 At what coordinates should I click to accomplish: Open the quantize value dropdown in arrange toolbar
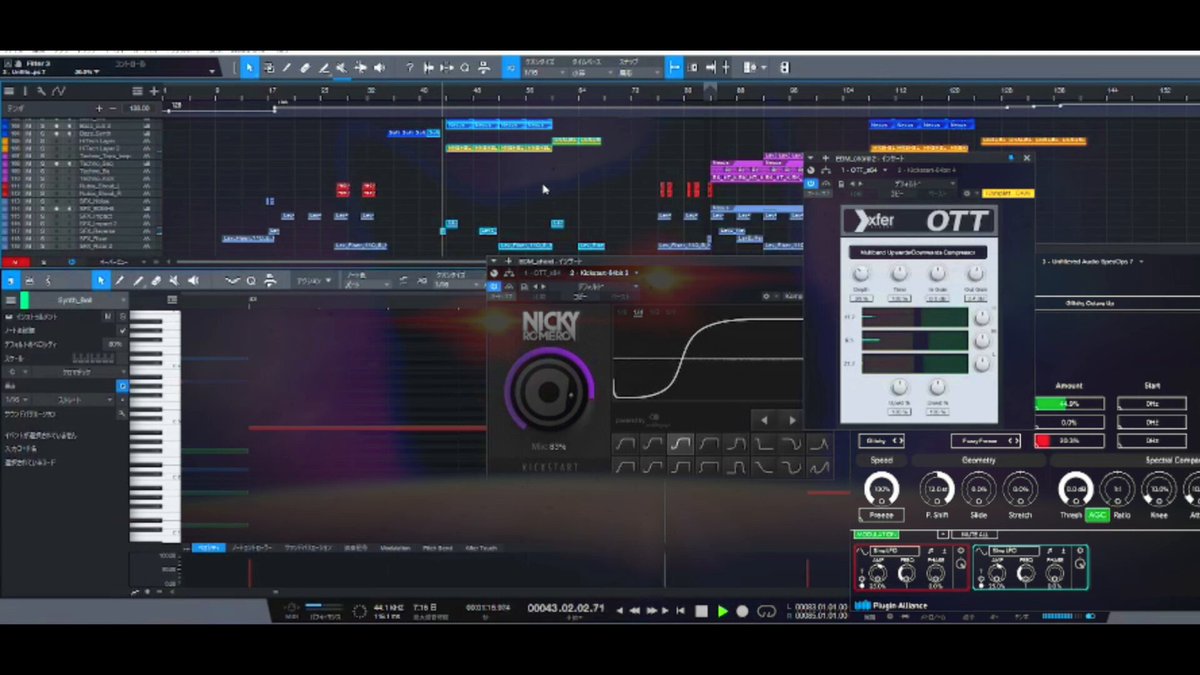tap(545, 72)
